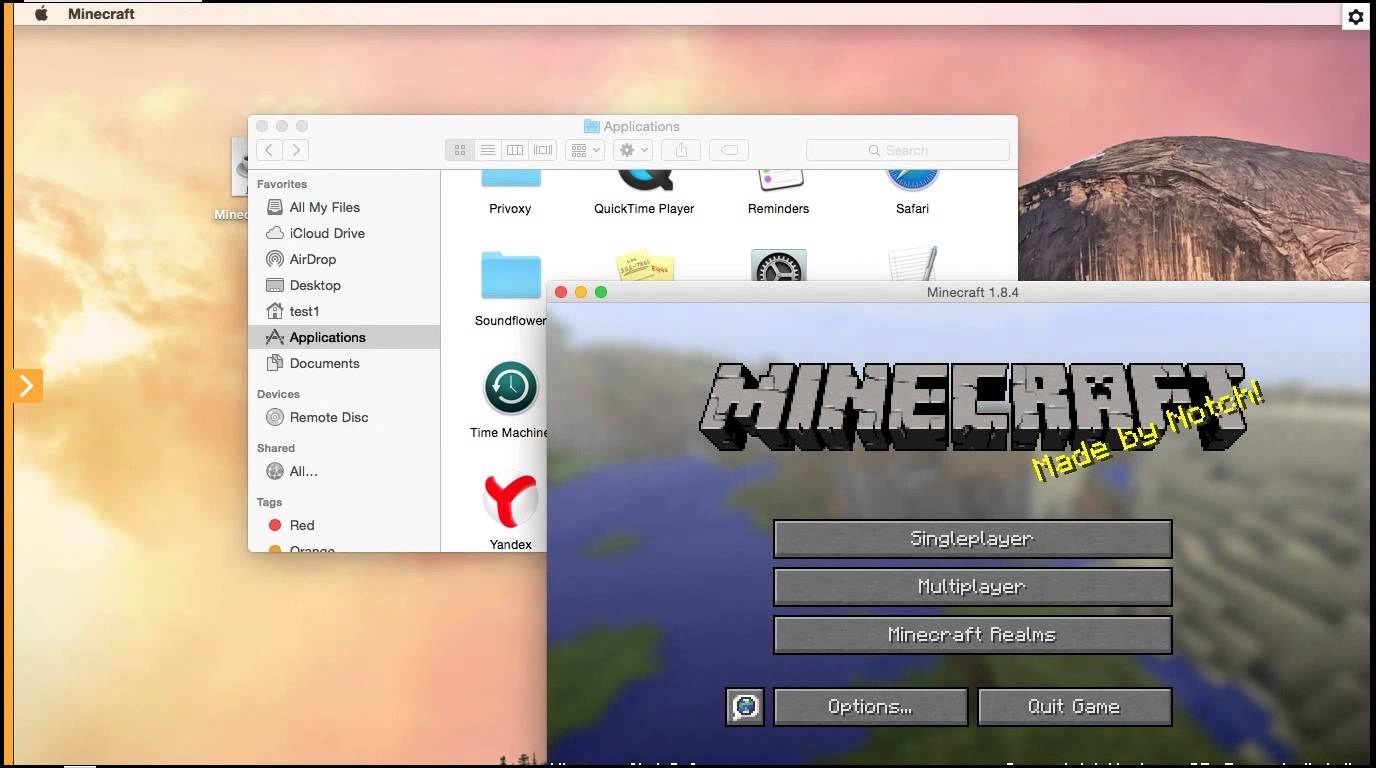Select the Reminders app icon
This screenshot has height=768, width=1376.
(x=779, y=180)
